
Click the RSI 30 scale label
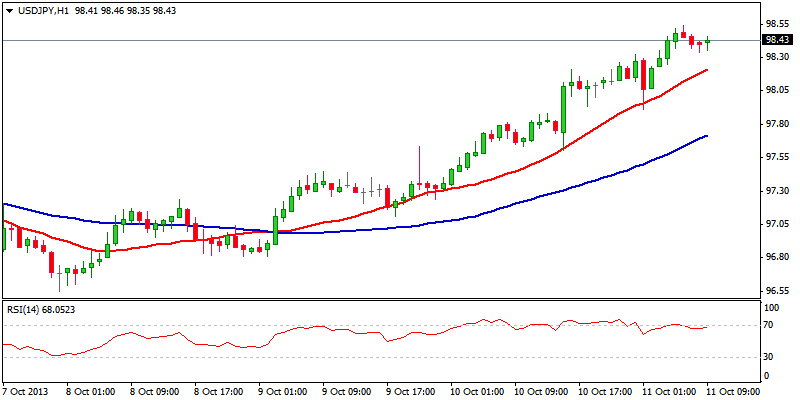[x=770, y=357]
